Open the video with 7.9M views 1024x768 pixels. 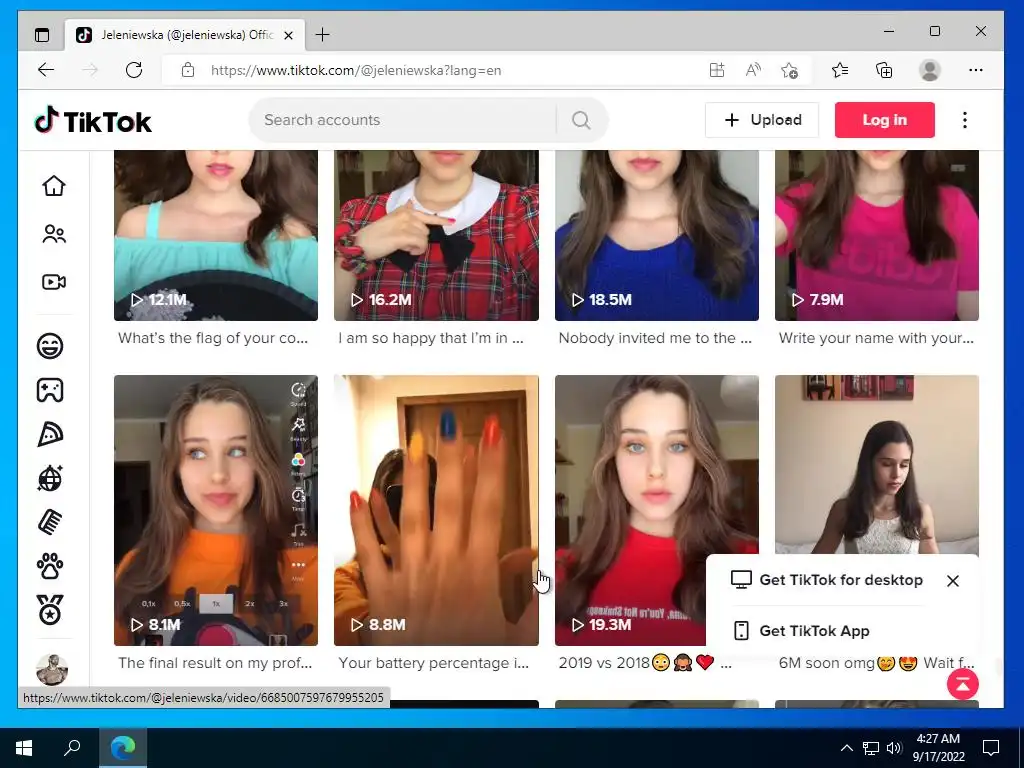pyautogui.click(x=876, y=235)
